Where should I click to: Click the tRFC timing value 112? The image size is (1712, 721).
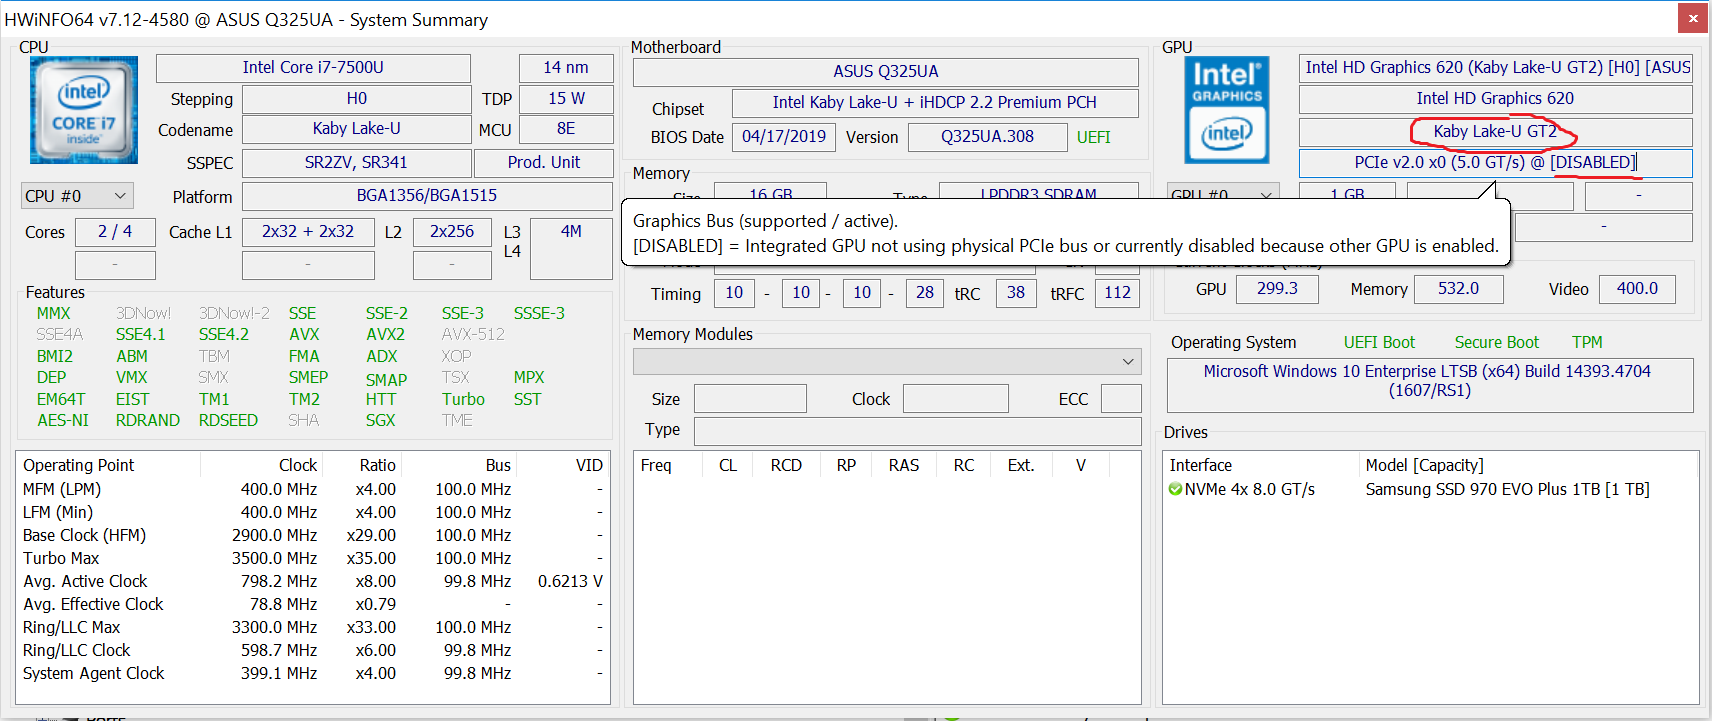pyautogui.click(x=1118, y=293)
